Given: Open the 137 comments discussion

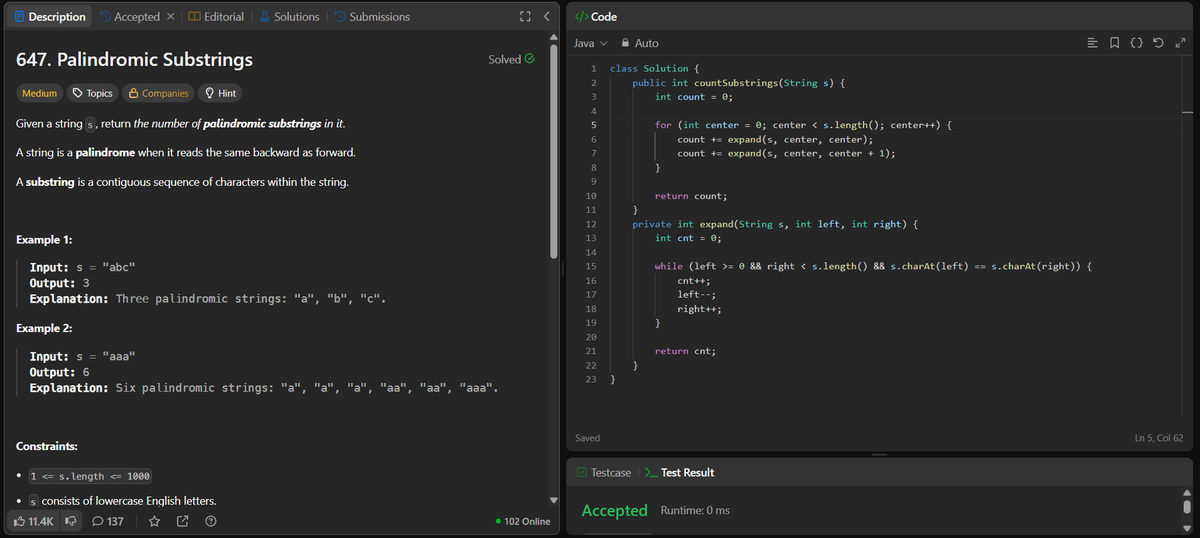Looking at the screenshot, I should click(x=107, y=521).
